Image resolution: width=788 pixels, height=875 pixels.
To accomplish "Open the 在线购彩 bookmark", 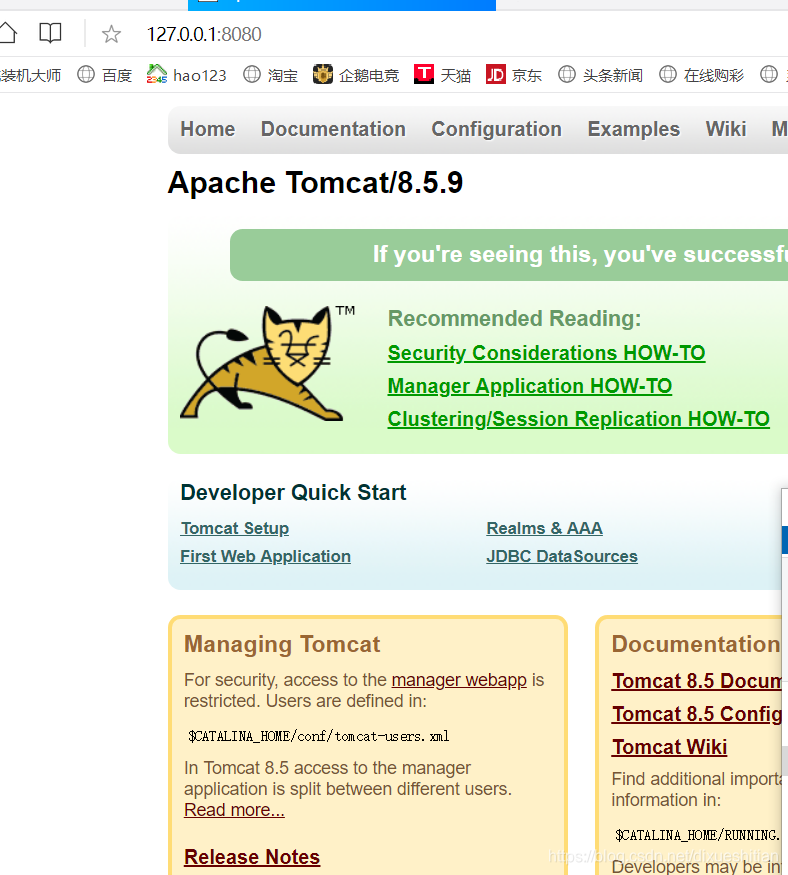I will (701, 74).
